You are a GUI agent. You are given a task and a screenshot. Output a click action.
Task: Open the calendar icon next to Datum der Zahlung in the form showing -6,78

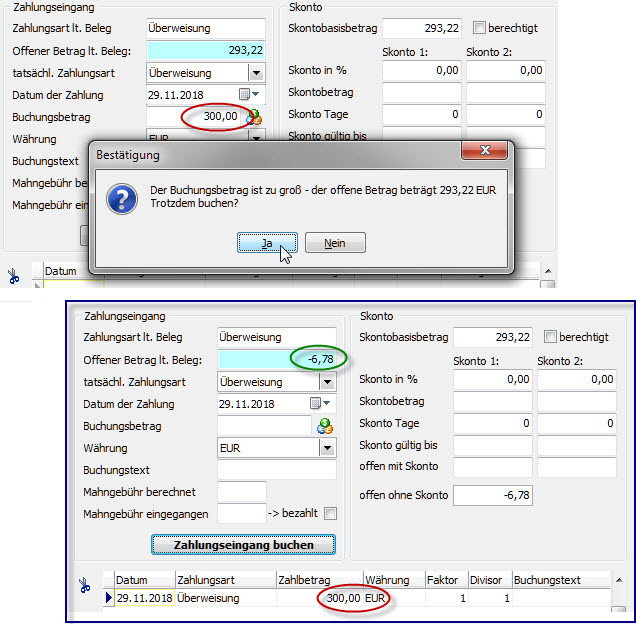[x=317, y=404]
